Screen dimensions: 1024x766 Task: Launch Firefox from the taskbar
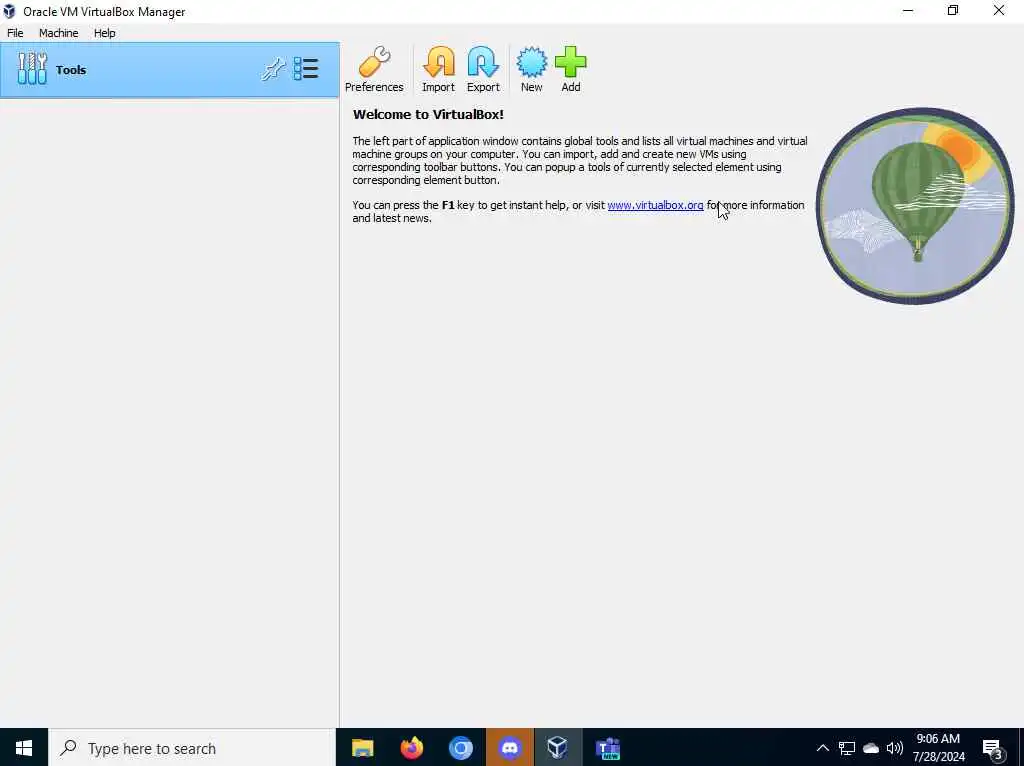[x=411, y=748]
